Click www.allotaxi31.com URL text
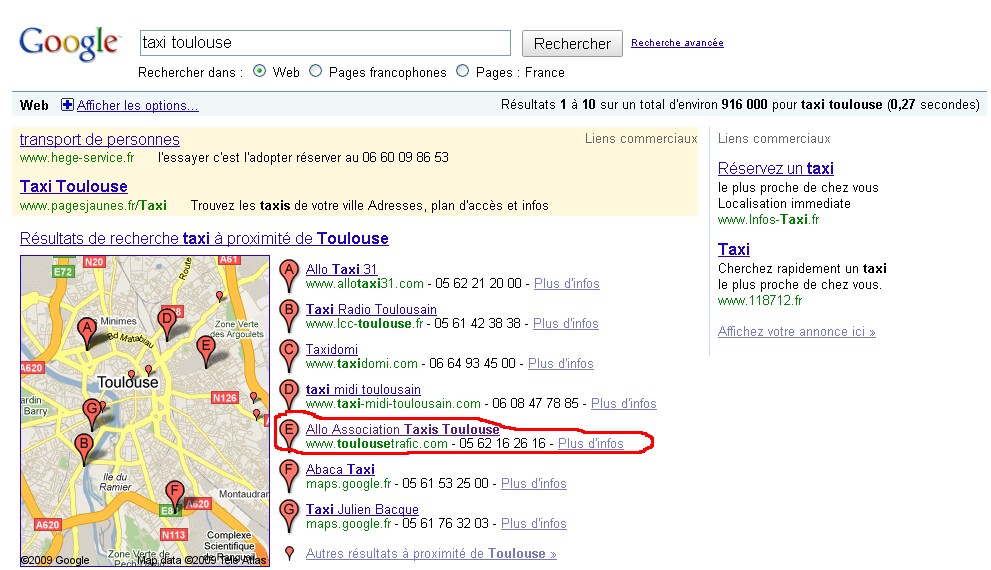 pos(365,284)
